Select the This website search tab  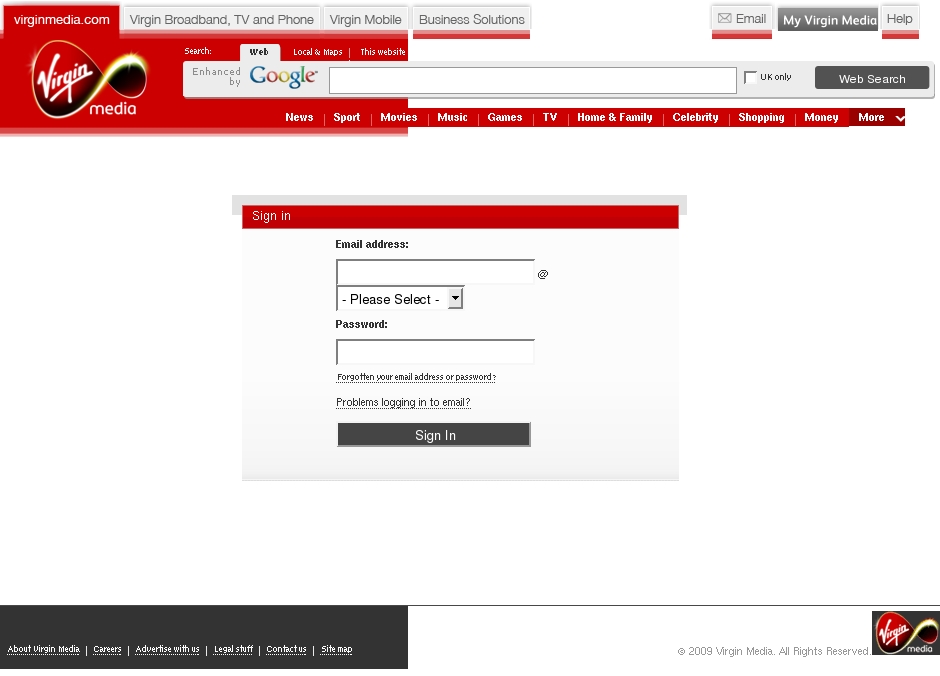pyautogui.click(x=382, y=52)
